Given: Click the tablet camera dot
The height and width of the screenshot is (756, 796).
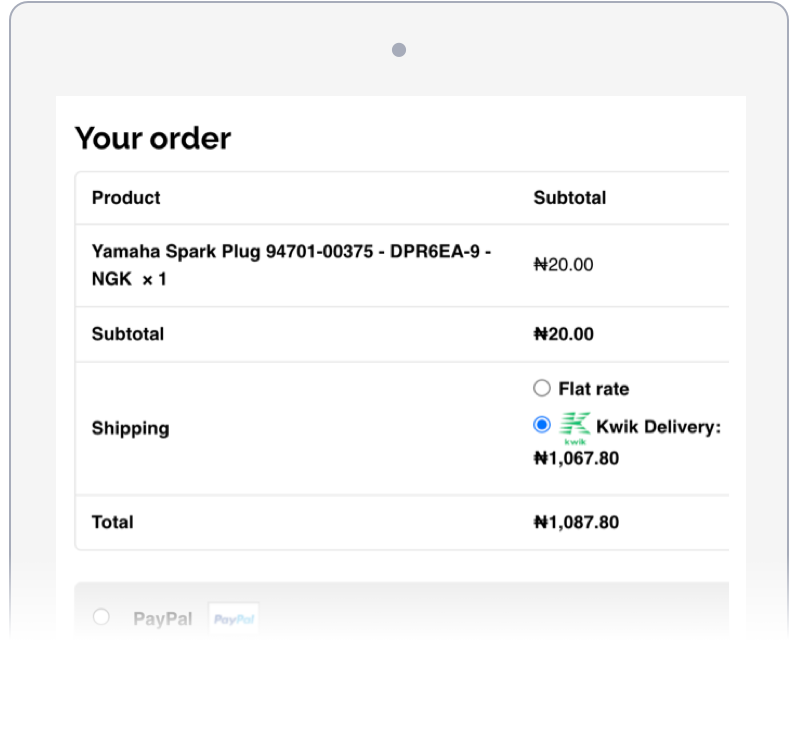Looking at the screenshot, I should (399, 50).
